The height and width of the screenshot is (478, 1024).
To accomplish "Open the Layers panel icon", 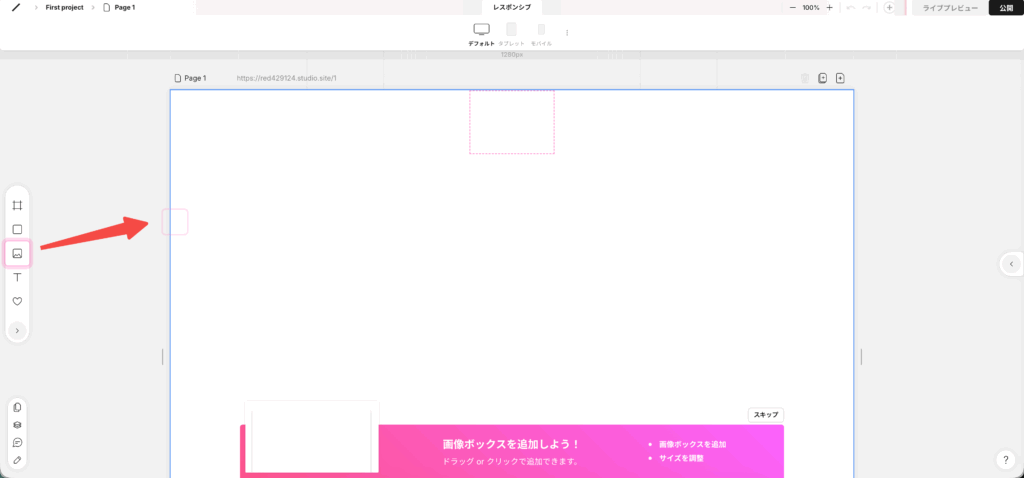I will (x=17, y=425).
